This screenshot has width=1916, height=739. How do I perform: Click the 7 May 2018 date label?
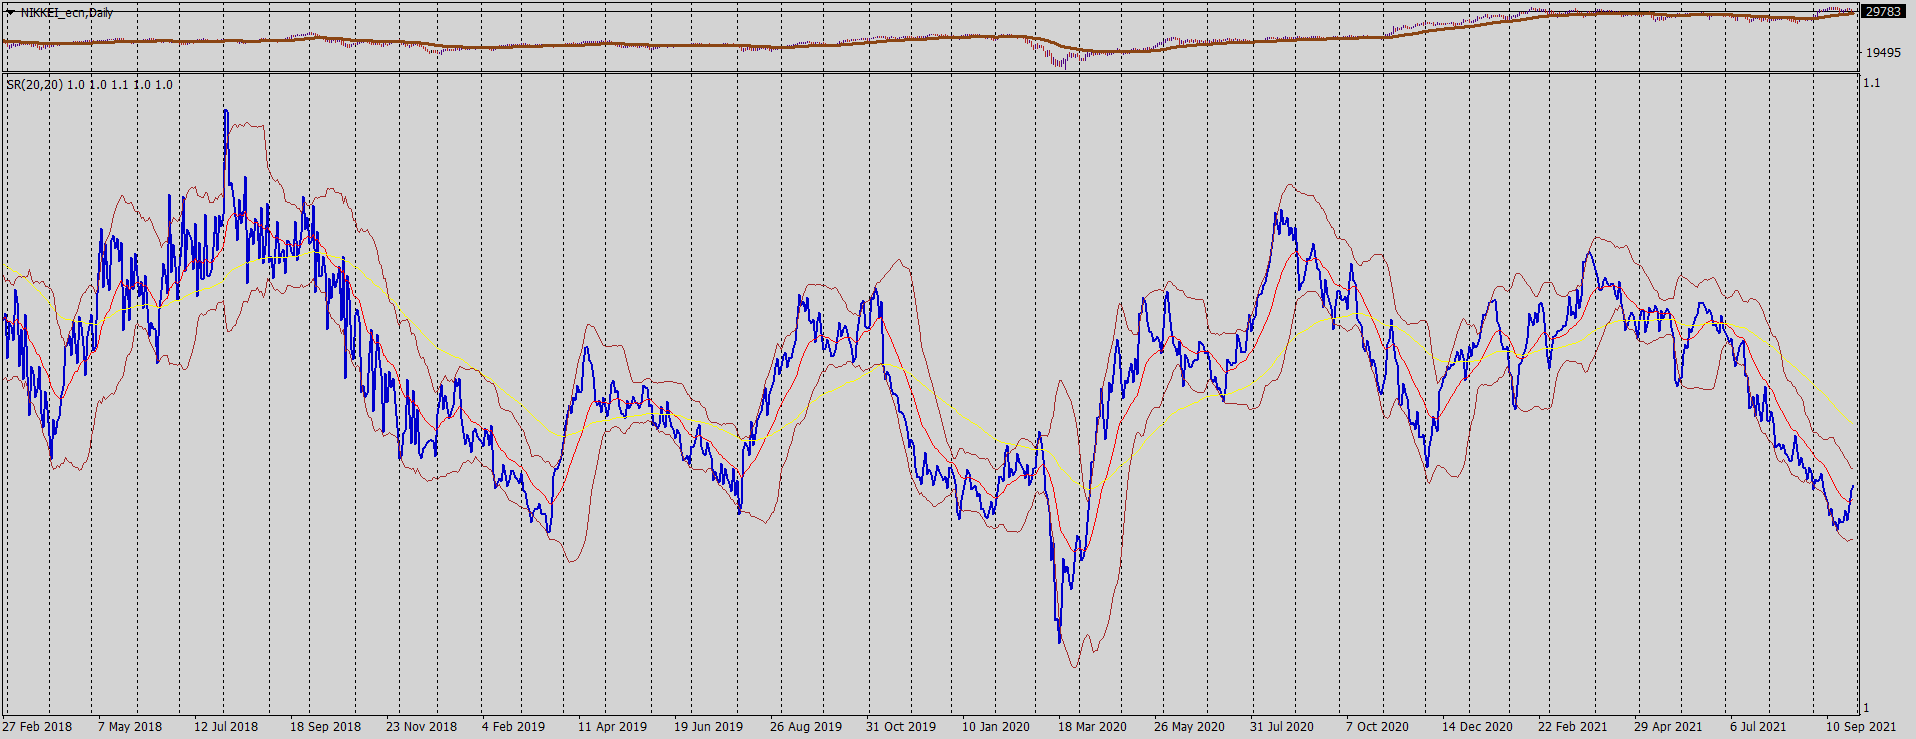pyautogui.click(x=130, y=727)
